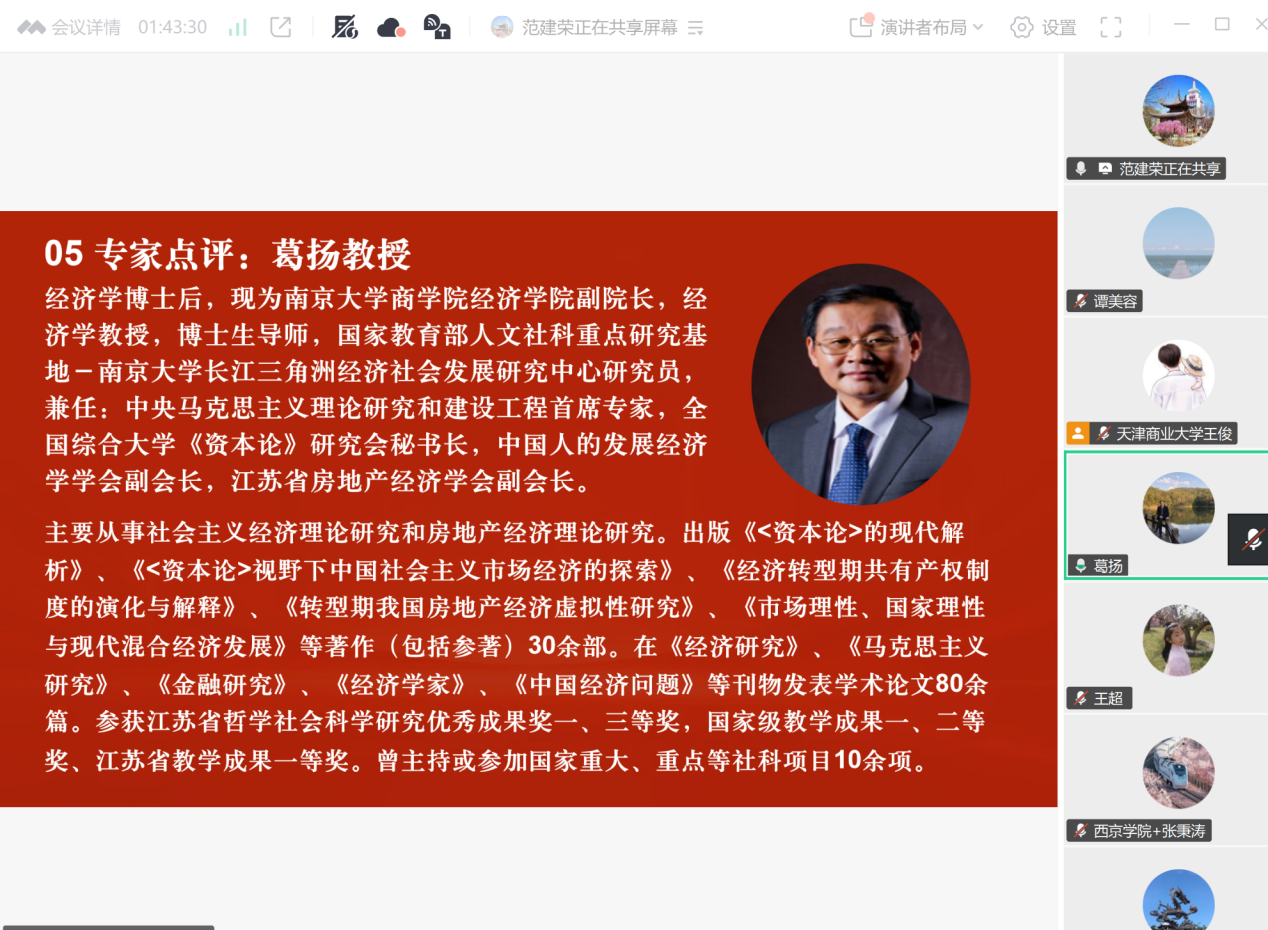
Task: Click the green network signal bars icon
Action: coord(238,27)
